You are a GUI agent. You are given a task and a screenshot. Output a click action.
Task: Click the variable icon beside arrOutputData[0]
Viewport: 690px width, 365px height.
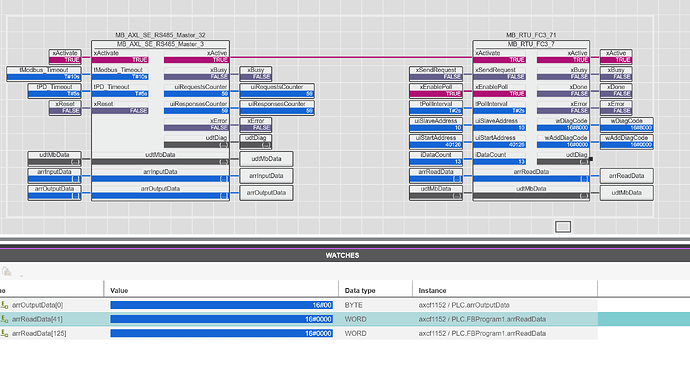[x=4, y=305]
